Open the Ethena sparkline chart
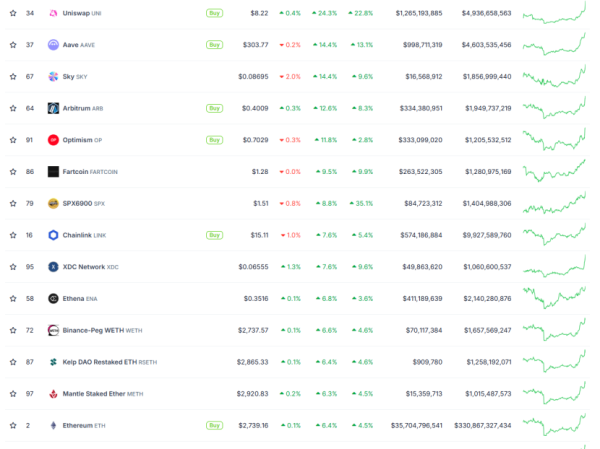 [x=554, y=299]
